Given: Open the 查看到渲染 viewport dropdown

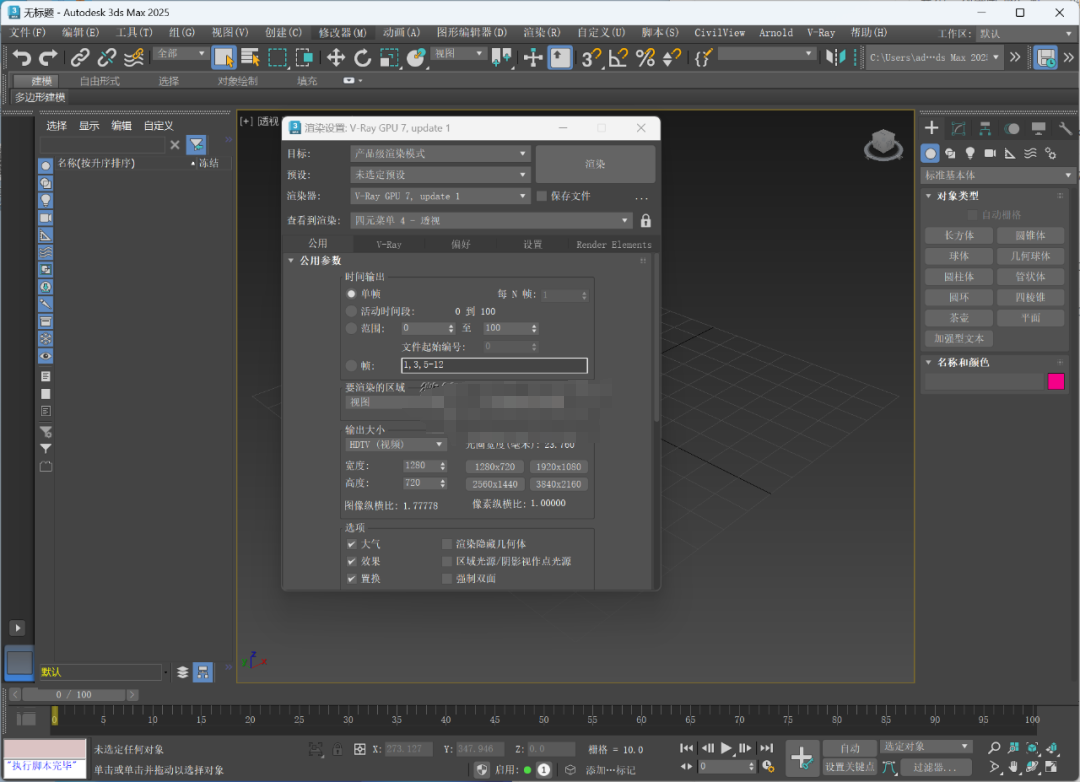Looking at the screenshot, I should tap(491, 220).
